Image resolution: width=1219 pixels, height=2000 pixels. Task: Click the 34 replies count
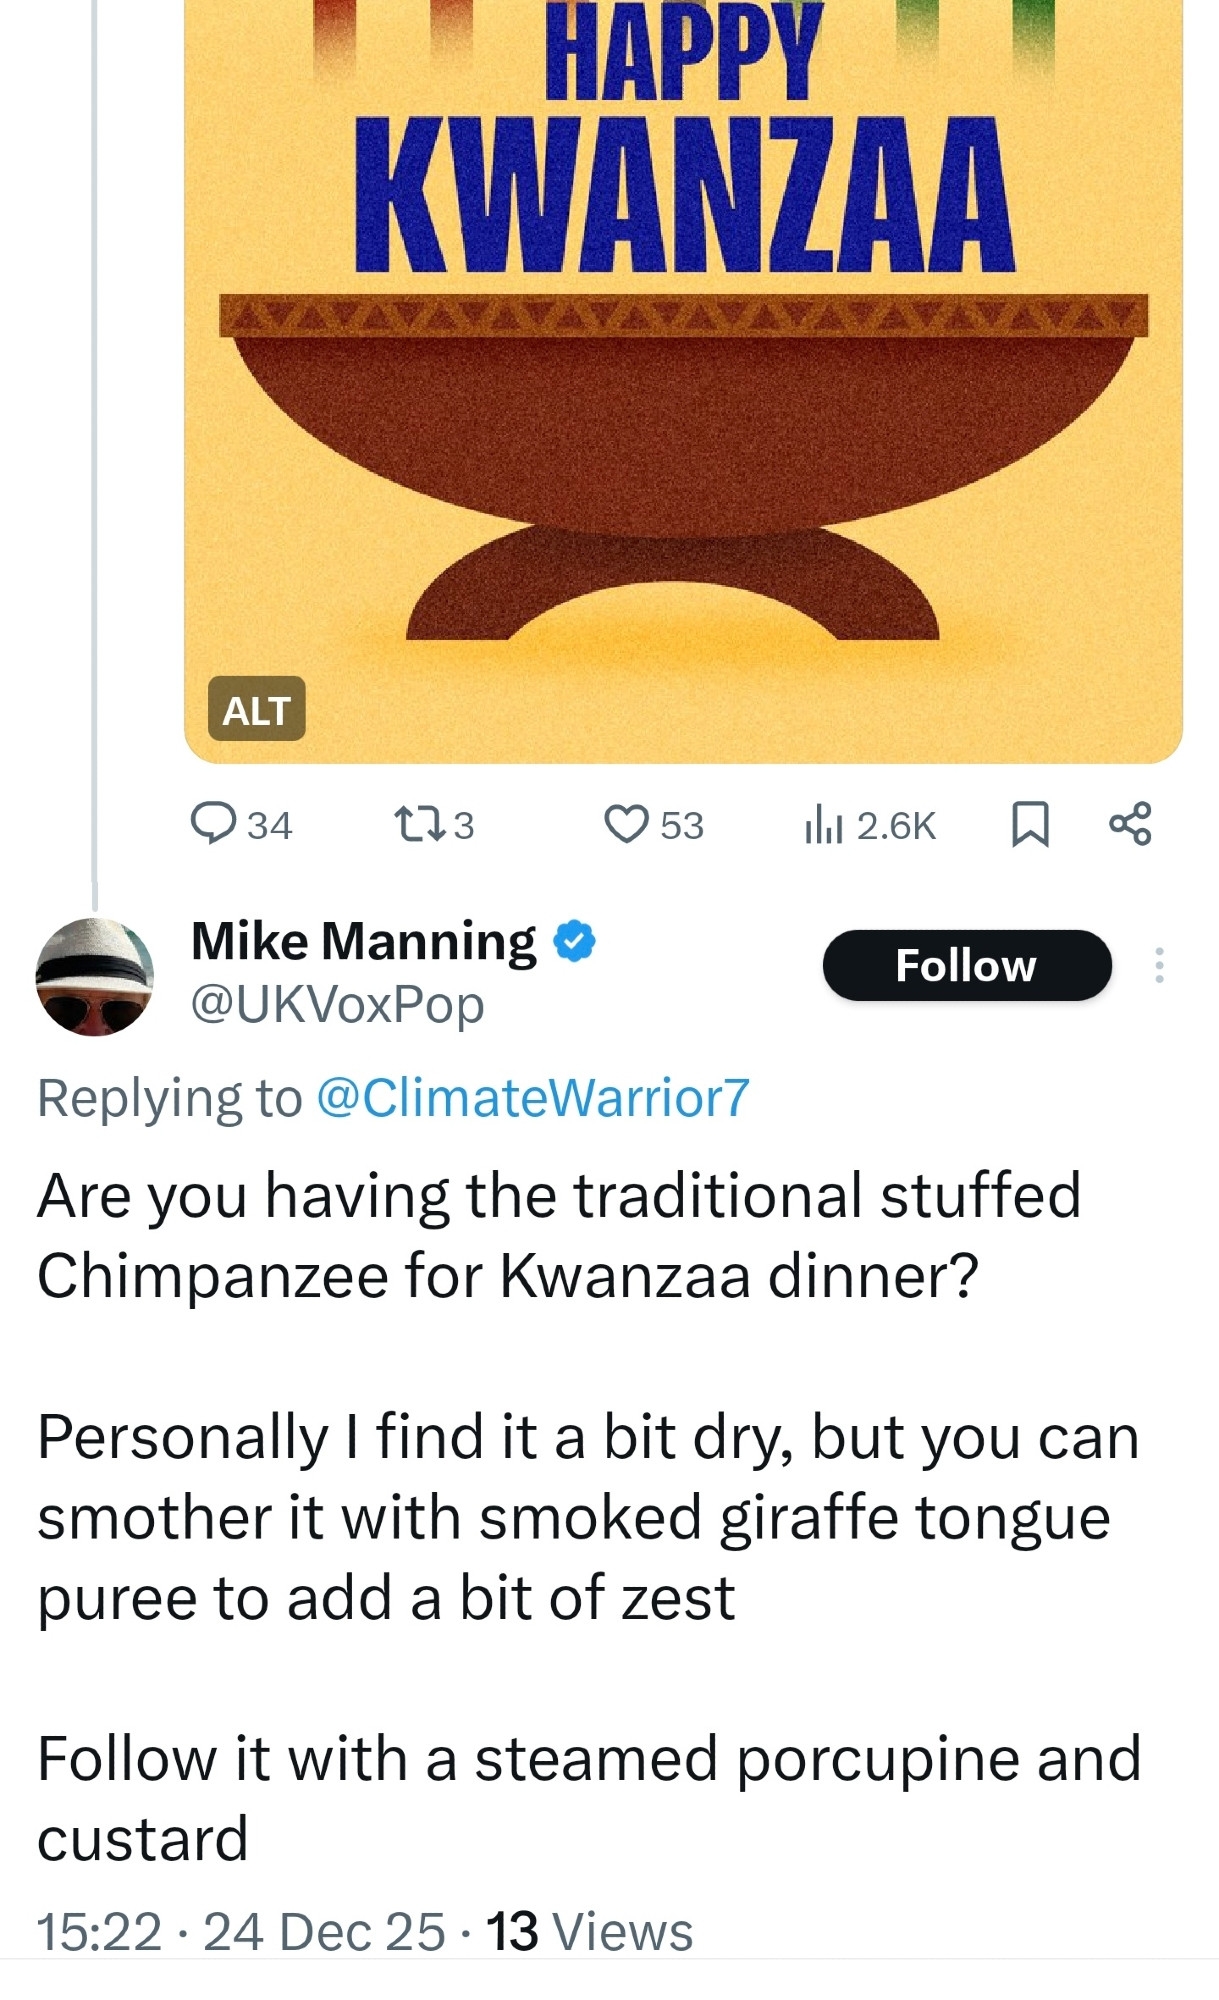[269, 826]
